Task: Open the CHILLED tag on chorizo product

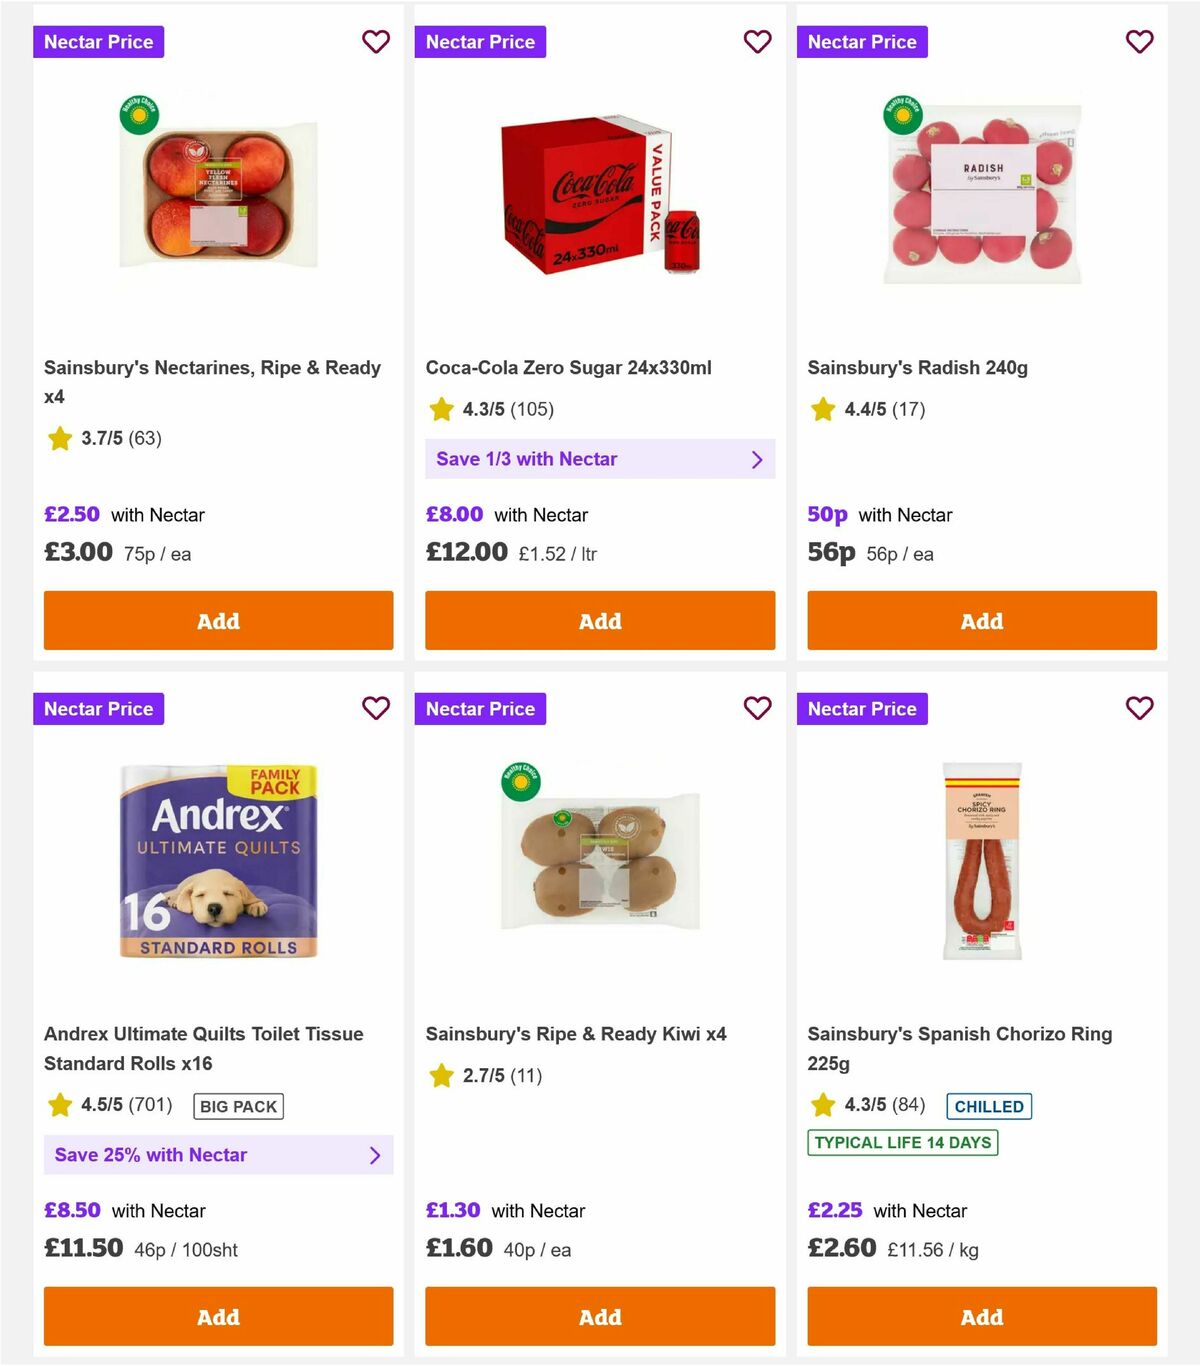Action: 989,1106
